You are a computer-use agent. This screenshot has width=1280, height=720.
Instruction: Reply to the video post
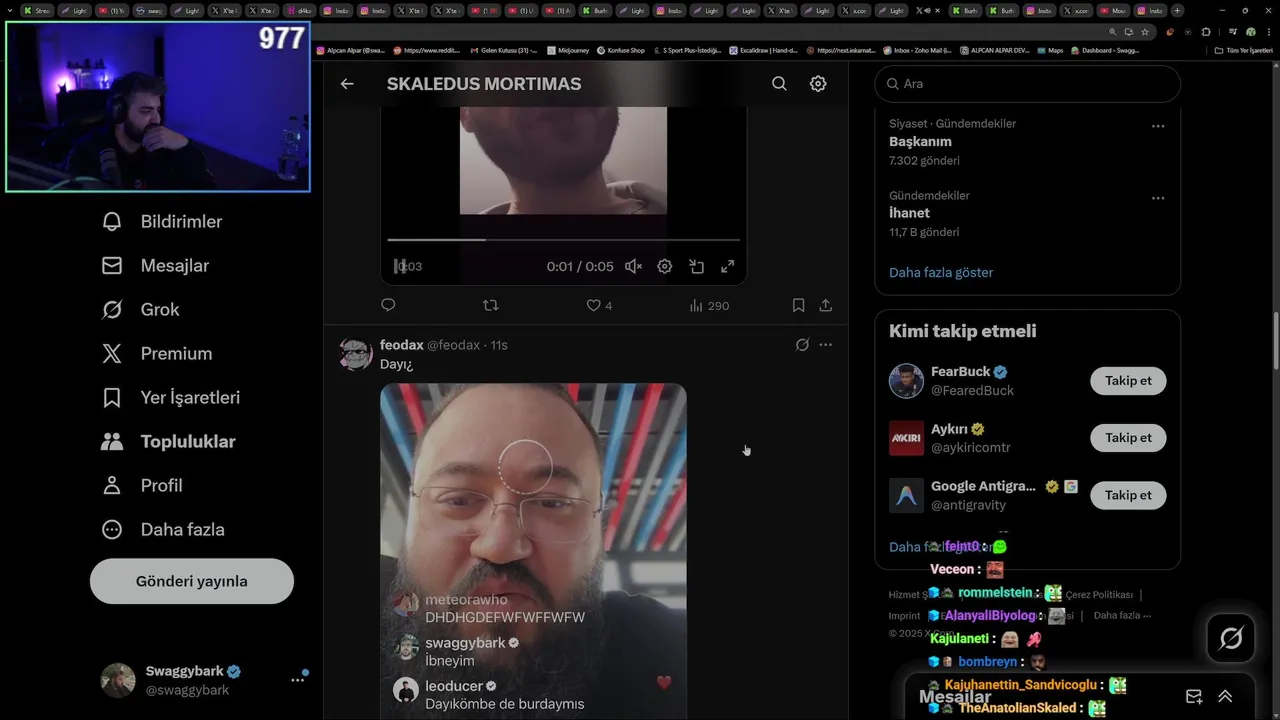[x=388, y=305]
